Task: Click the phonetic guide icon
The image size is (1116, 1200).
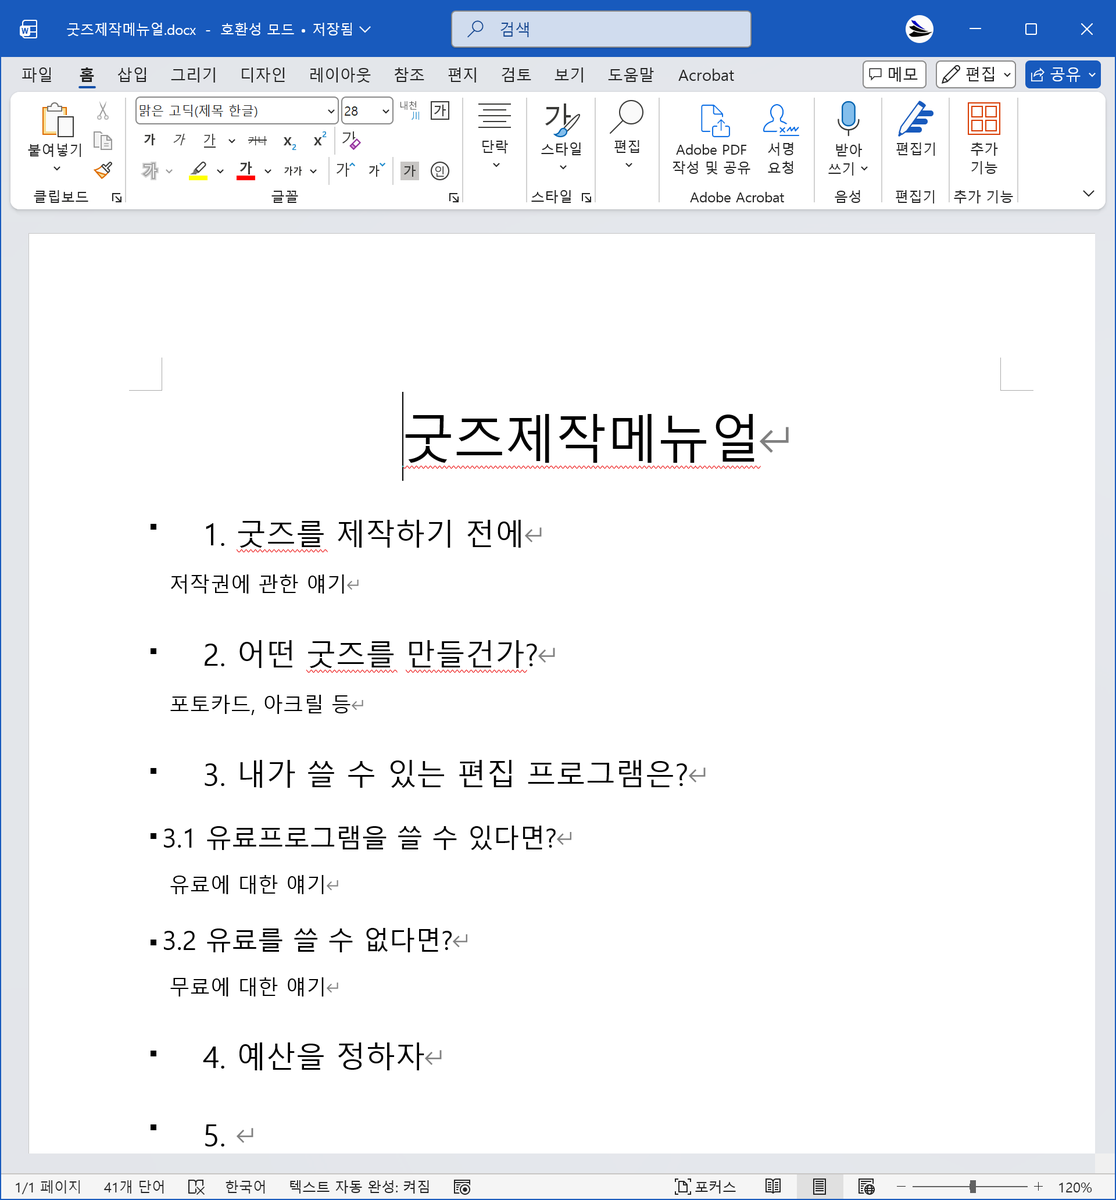Action: 409,110
